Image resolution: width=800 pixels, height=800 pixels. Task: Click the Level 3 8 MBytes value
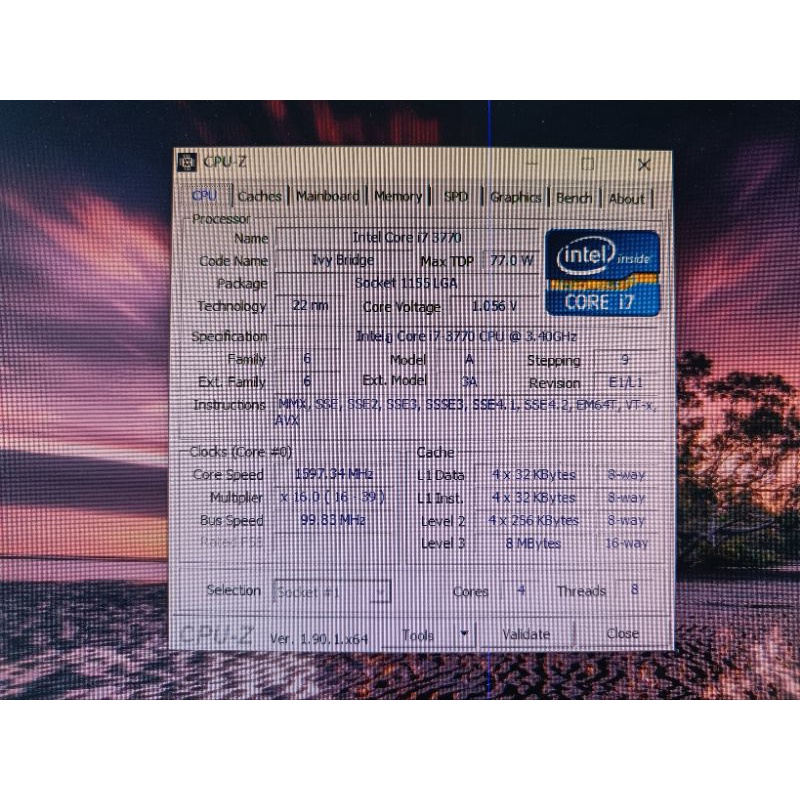[x=534, y=543]
